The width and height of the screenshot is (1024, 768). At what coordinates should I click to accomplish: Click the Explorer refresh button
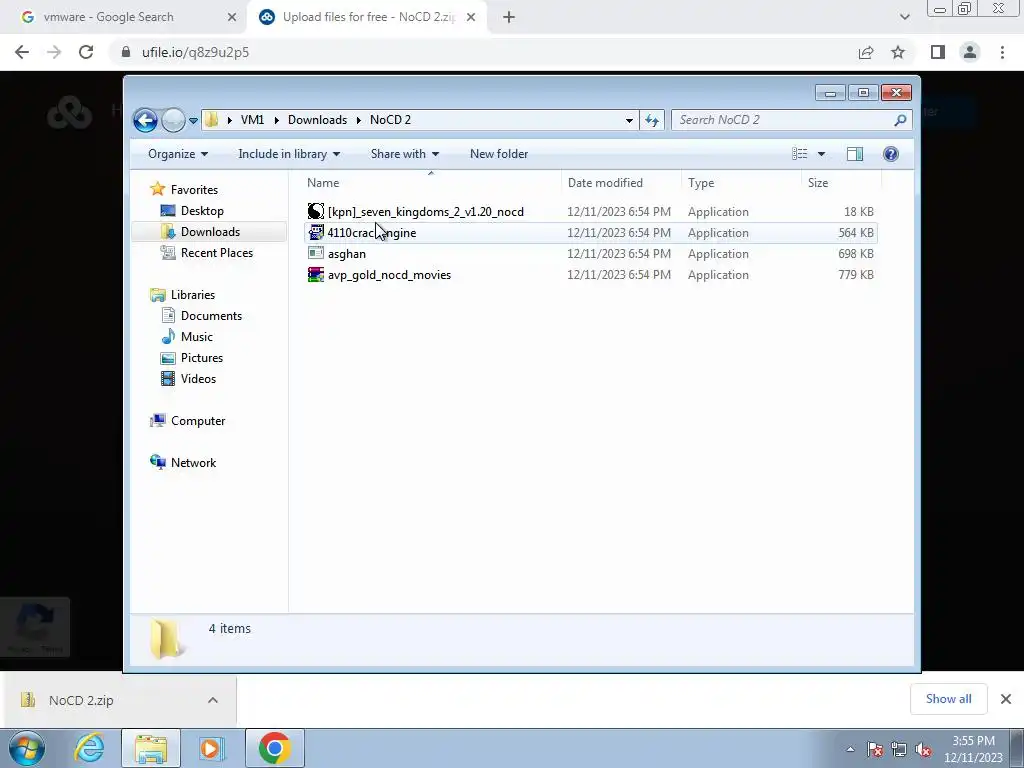tap(652, 120)
